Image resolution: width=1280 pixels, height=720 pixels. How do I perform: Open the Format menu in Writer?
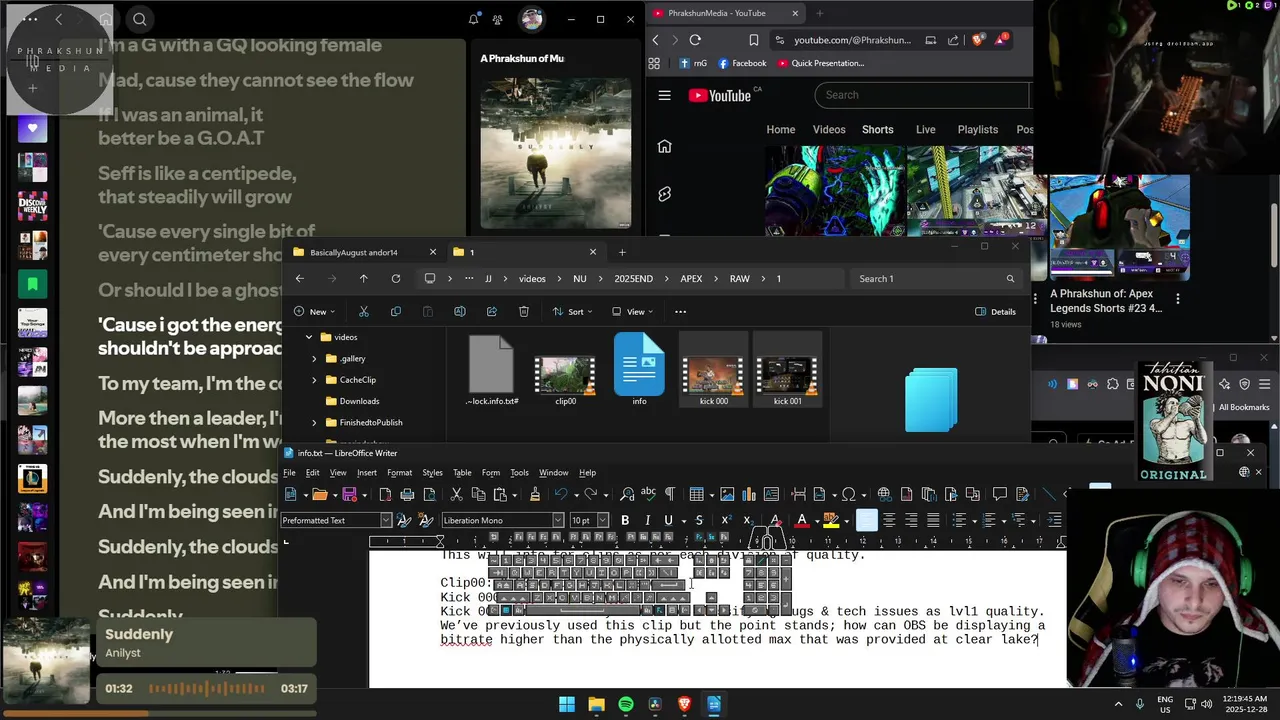[399, 473]
